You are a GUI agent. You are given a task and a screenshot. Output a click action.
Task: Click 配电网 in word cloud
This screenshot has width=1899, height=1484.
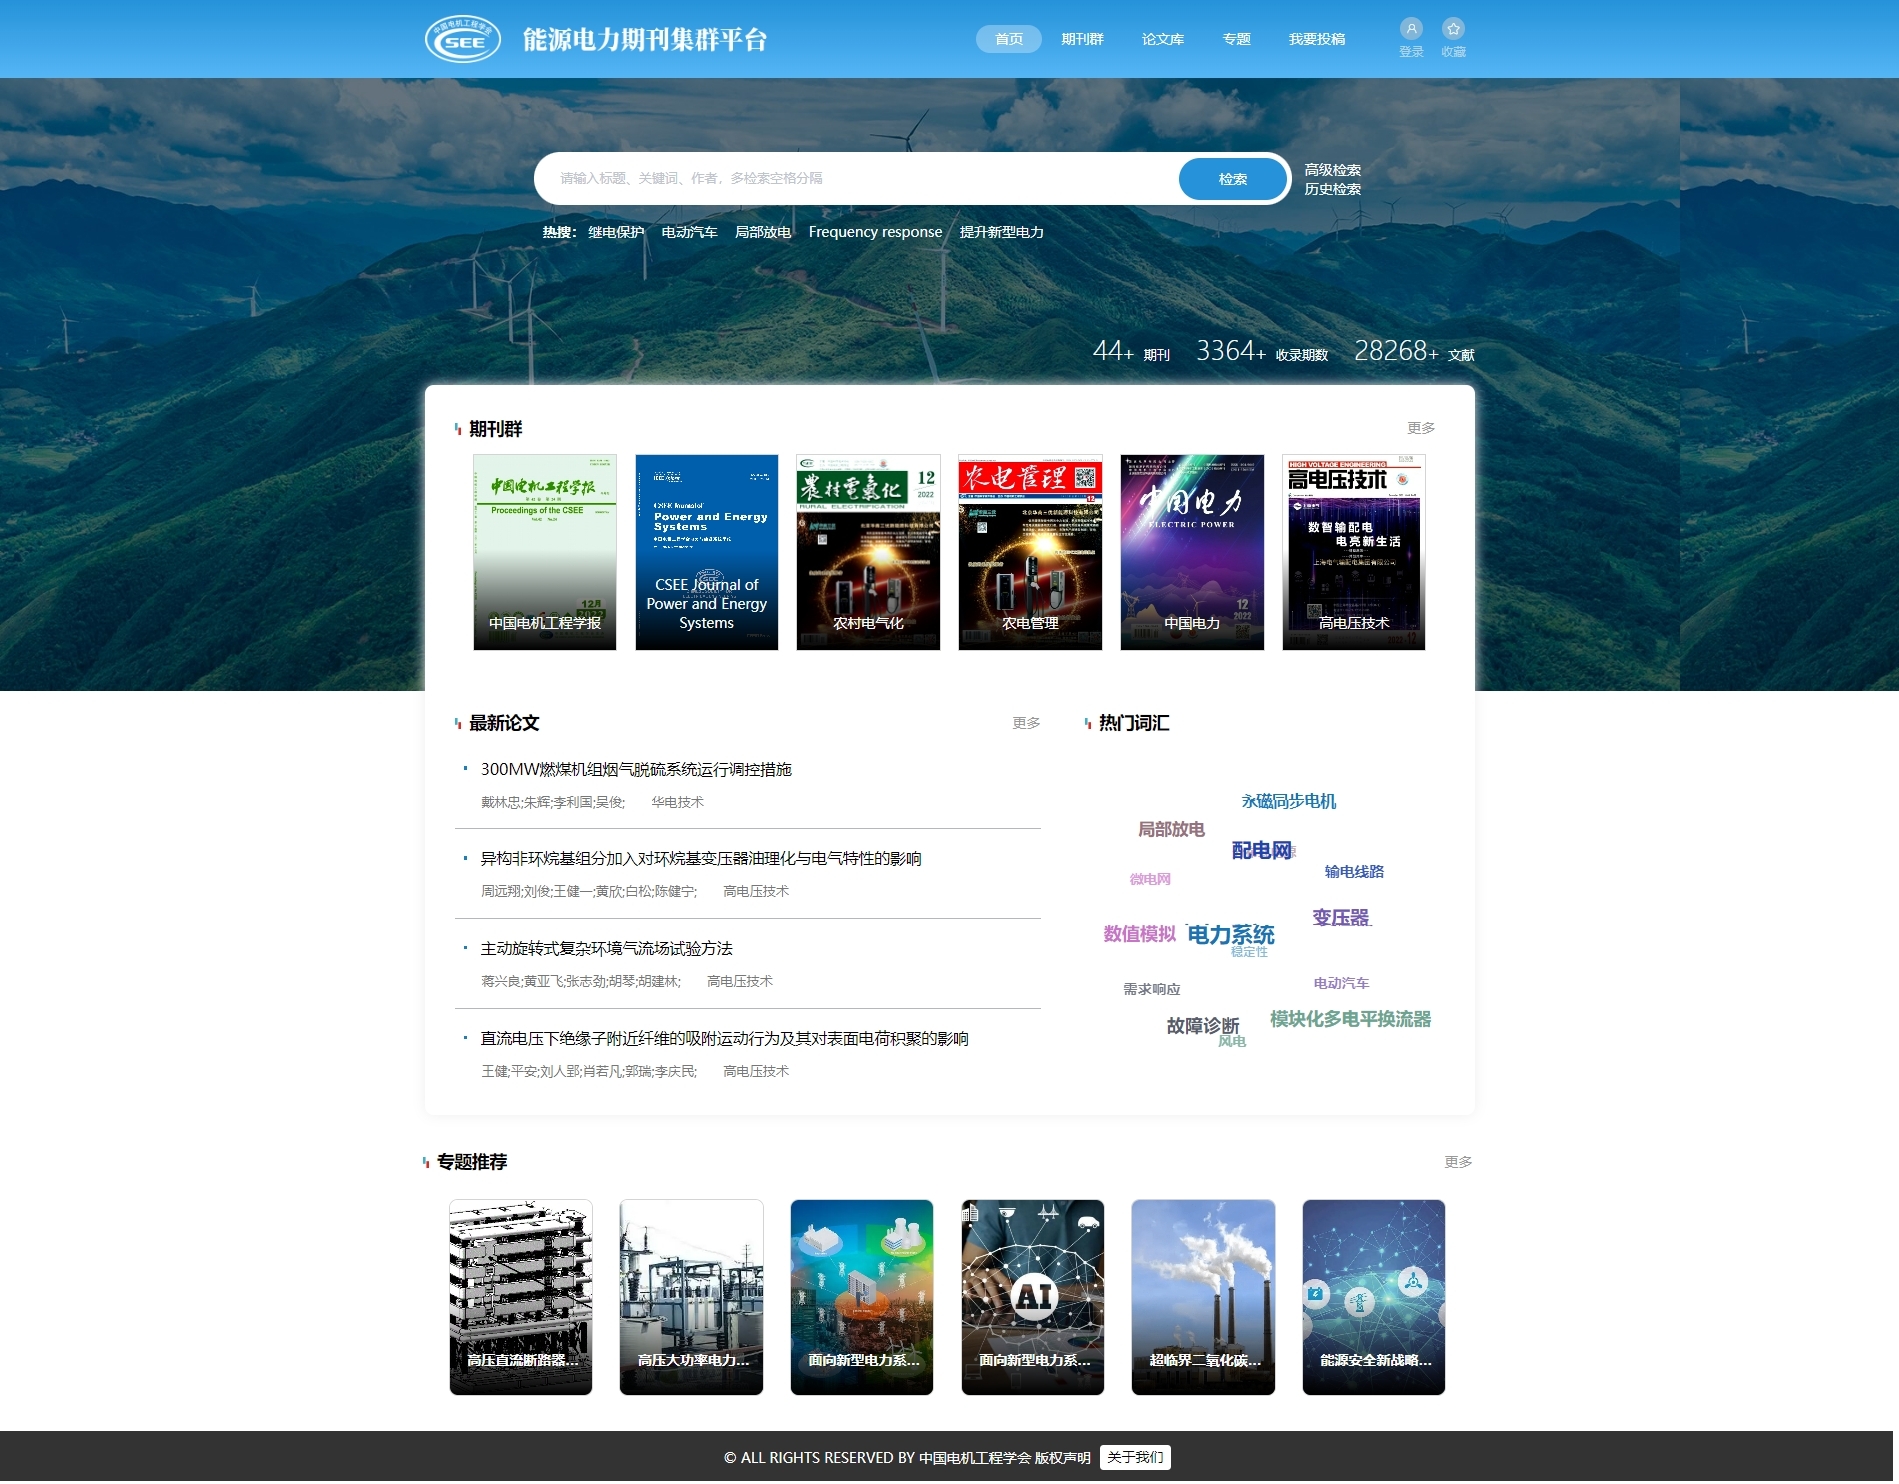pyautogui.click(x=1261, y=850)
